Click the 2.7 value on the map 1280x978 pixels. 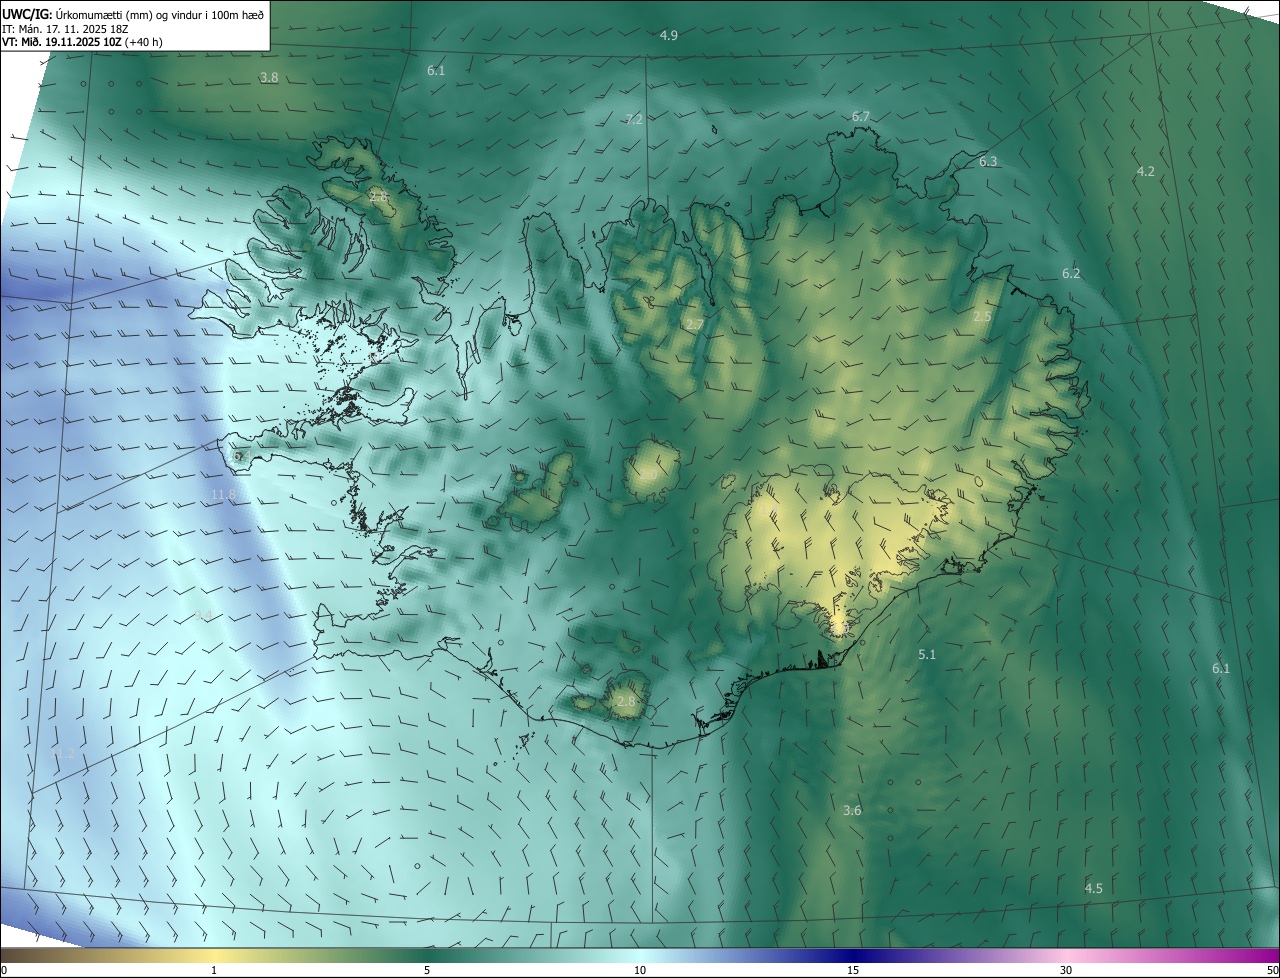[694, 325]
